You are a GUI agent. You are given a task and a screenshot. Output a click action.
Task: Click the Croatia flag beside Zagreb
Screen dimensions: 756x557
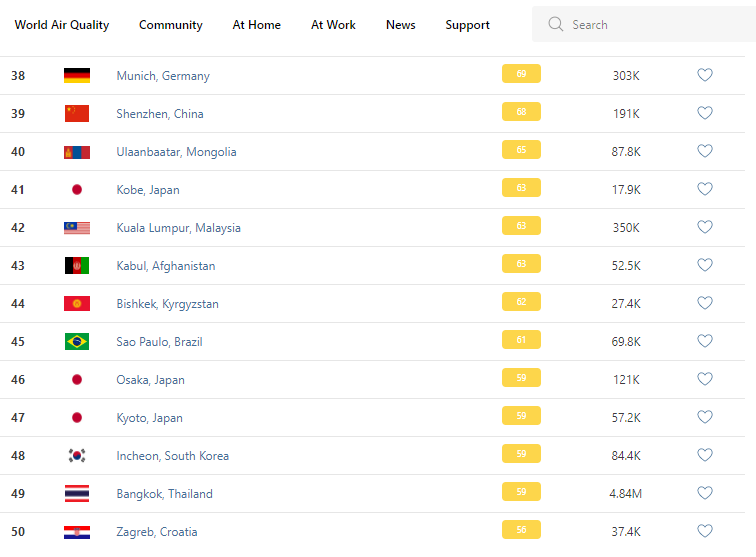point(77,532)
